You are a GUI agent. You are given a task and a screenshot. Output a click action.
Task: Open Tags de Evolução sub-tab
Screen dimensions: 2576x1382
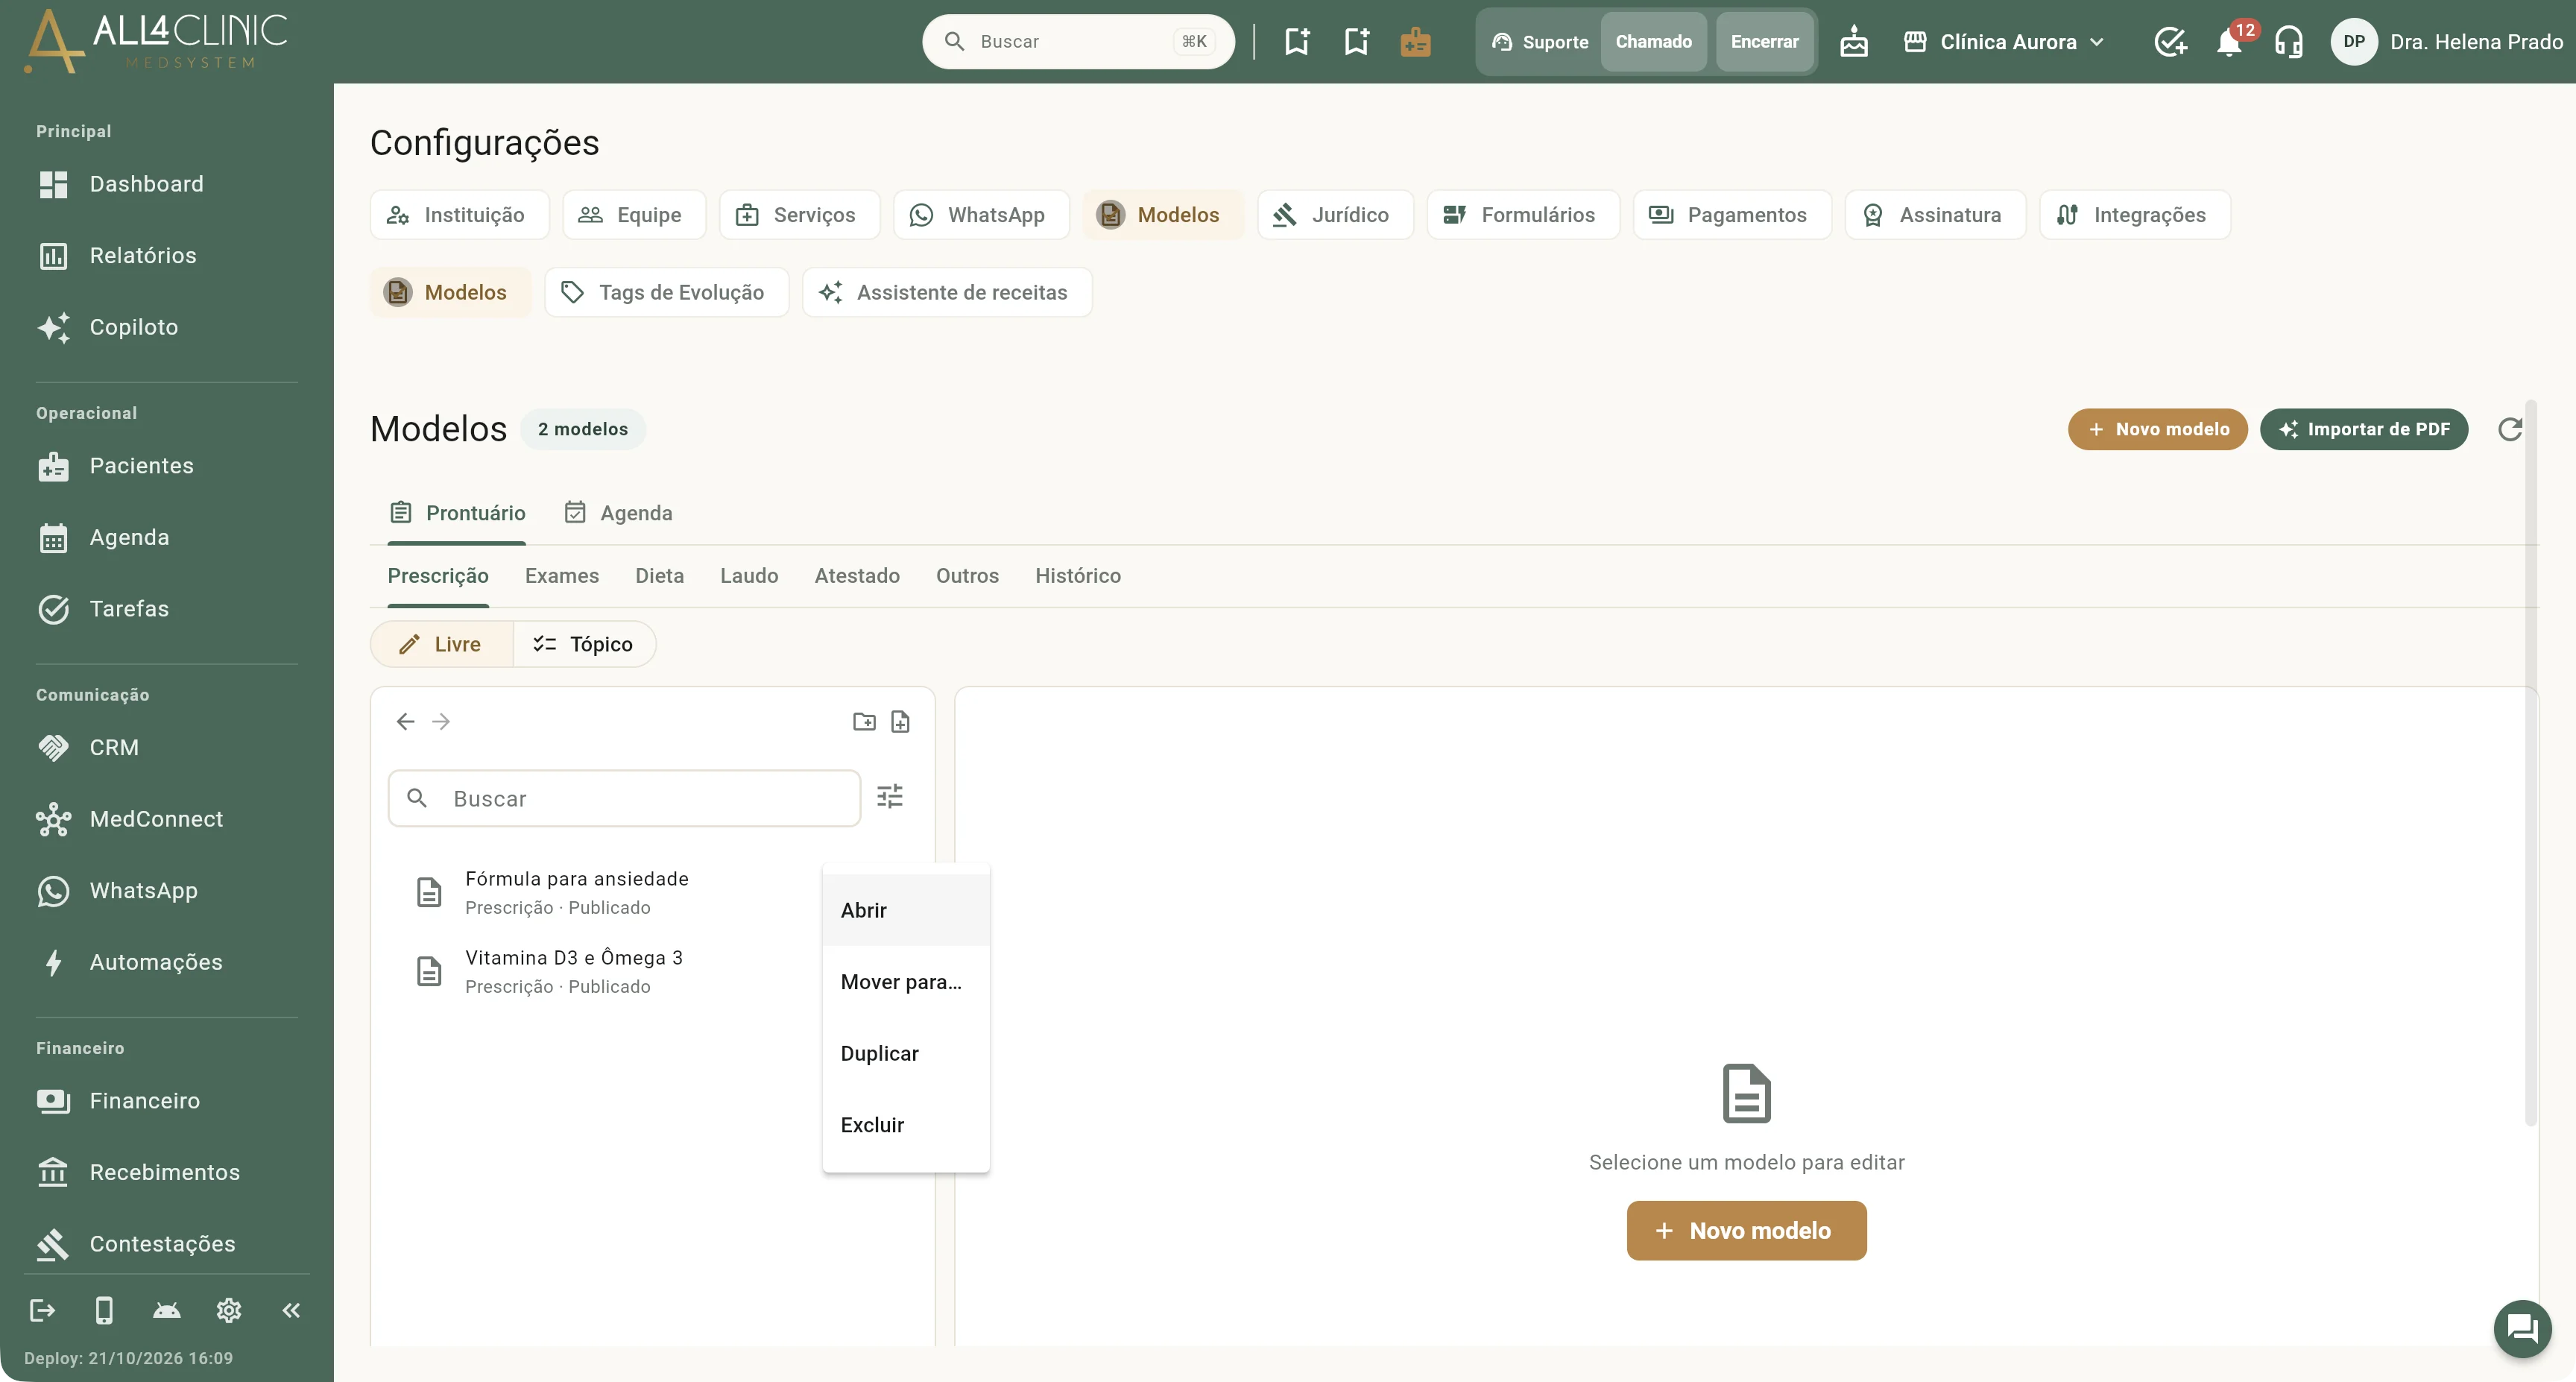click(x=667, y=292)
